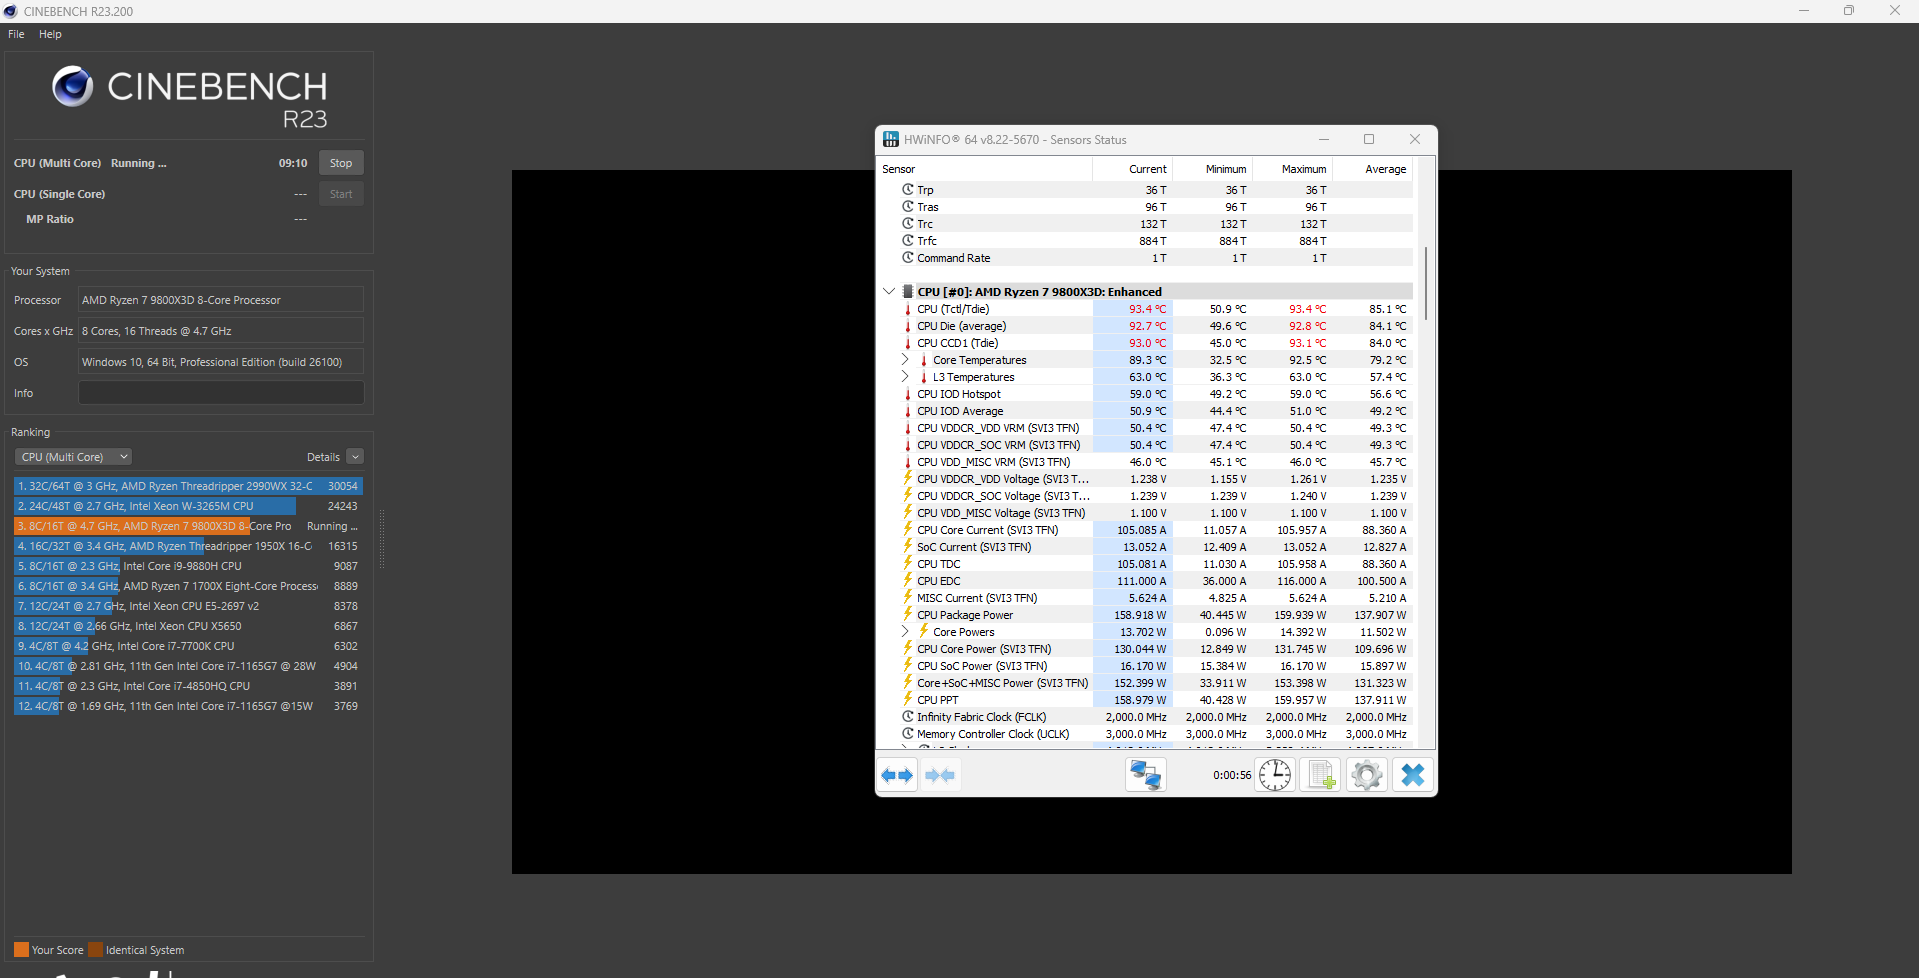Select ranking row Threadripper 2990WX 30054
Screen dimensions: 1919x978
pos(188,486)
